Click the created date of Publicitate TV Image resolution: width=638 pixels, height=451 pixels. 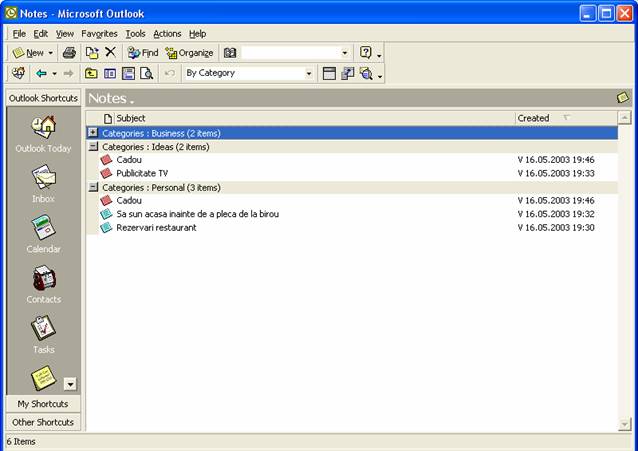[x=556, y=173]
